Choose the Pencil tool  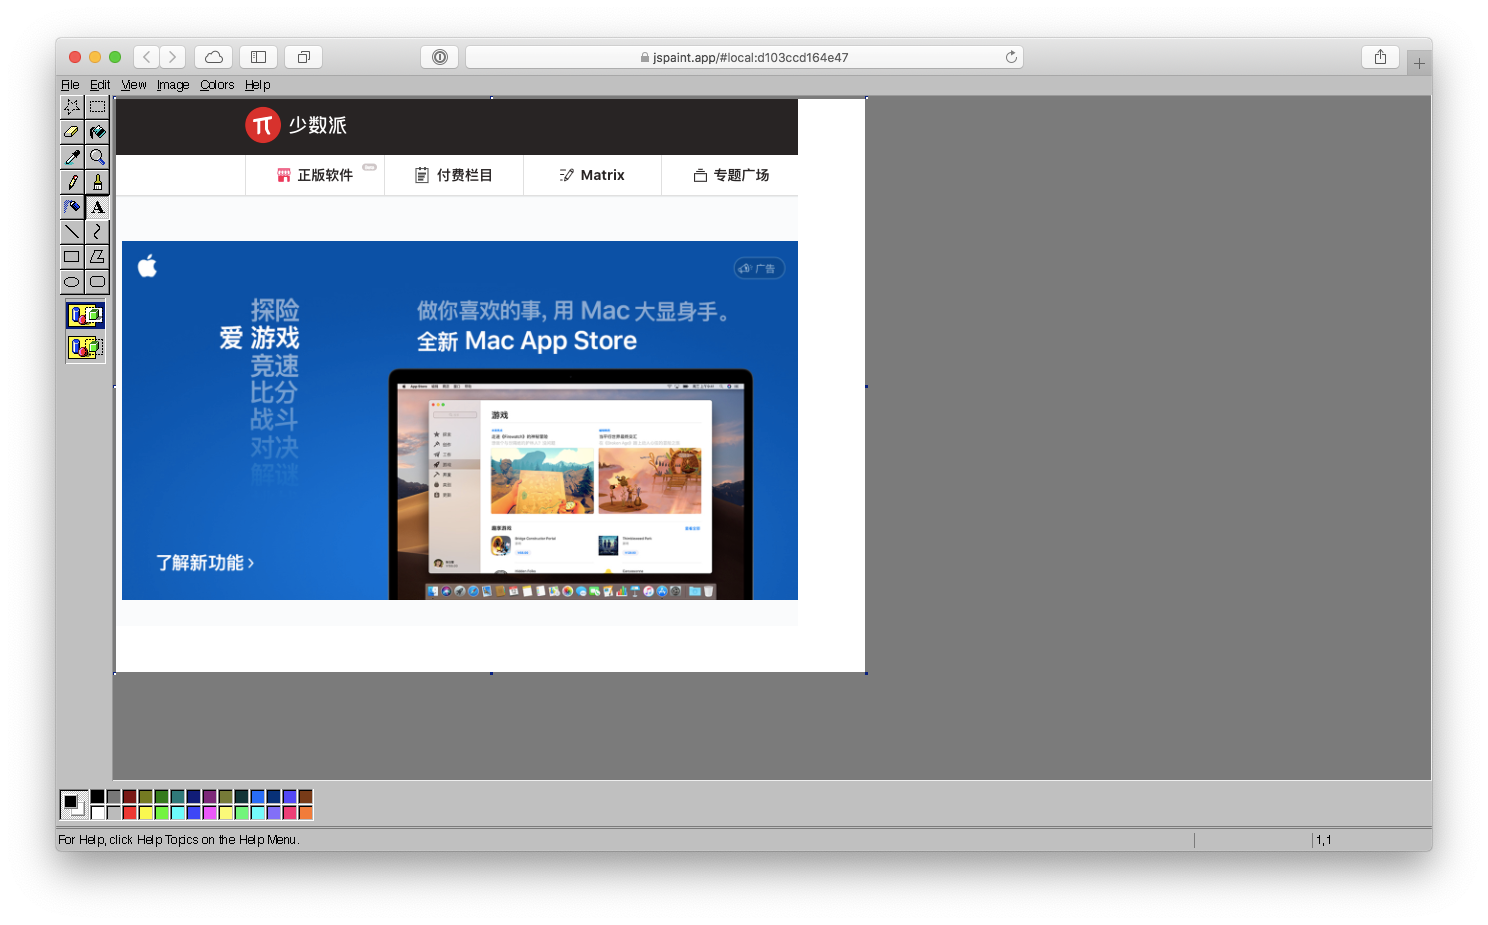[x=72, y=181]
